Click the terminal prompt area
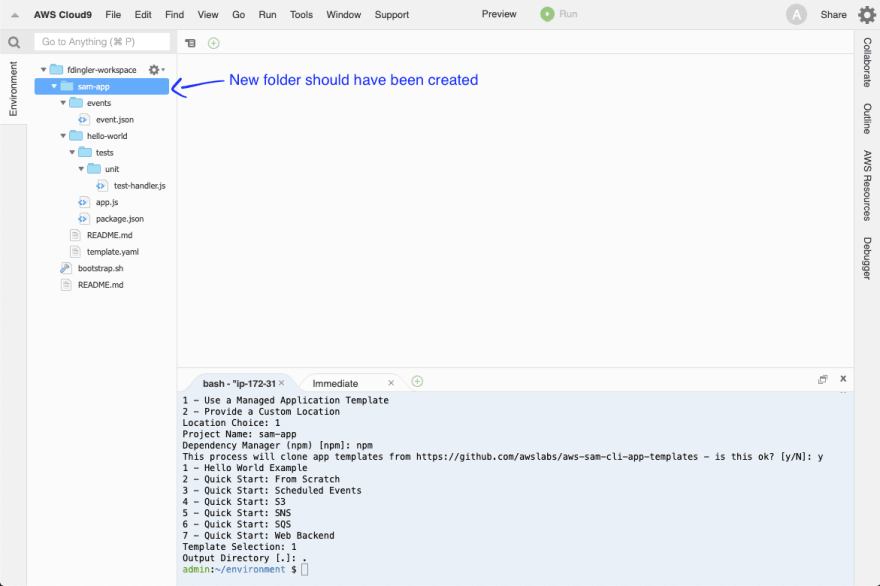This screenshot has height=586, width=880. [x=305, y=570]
